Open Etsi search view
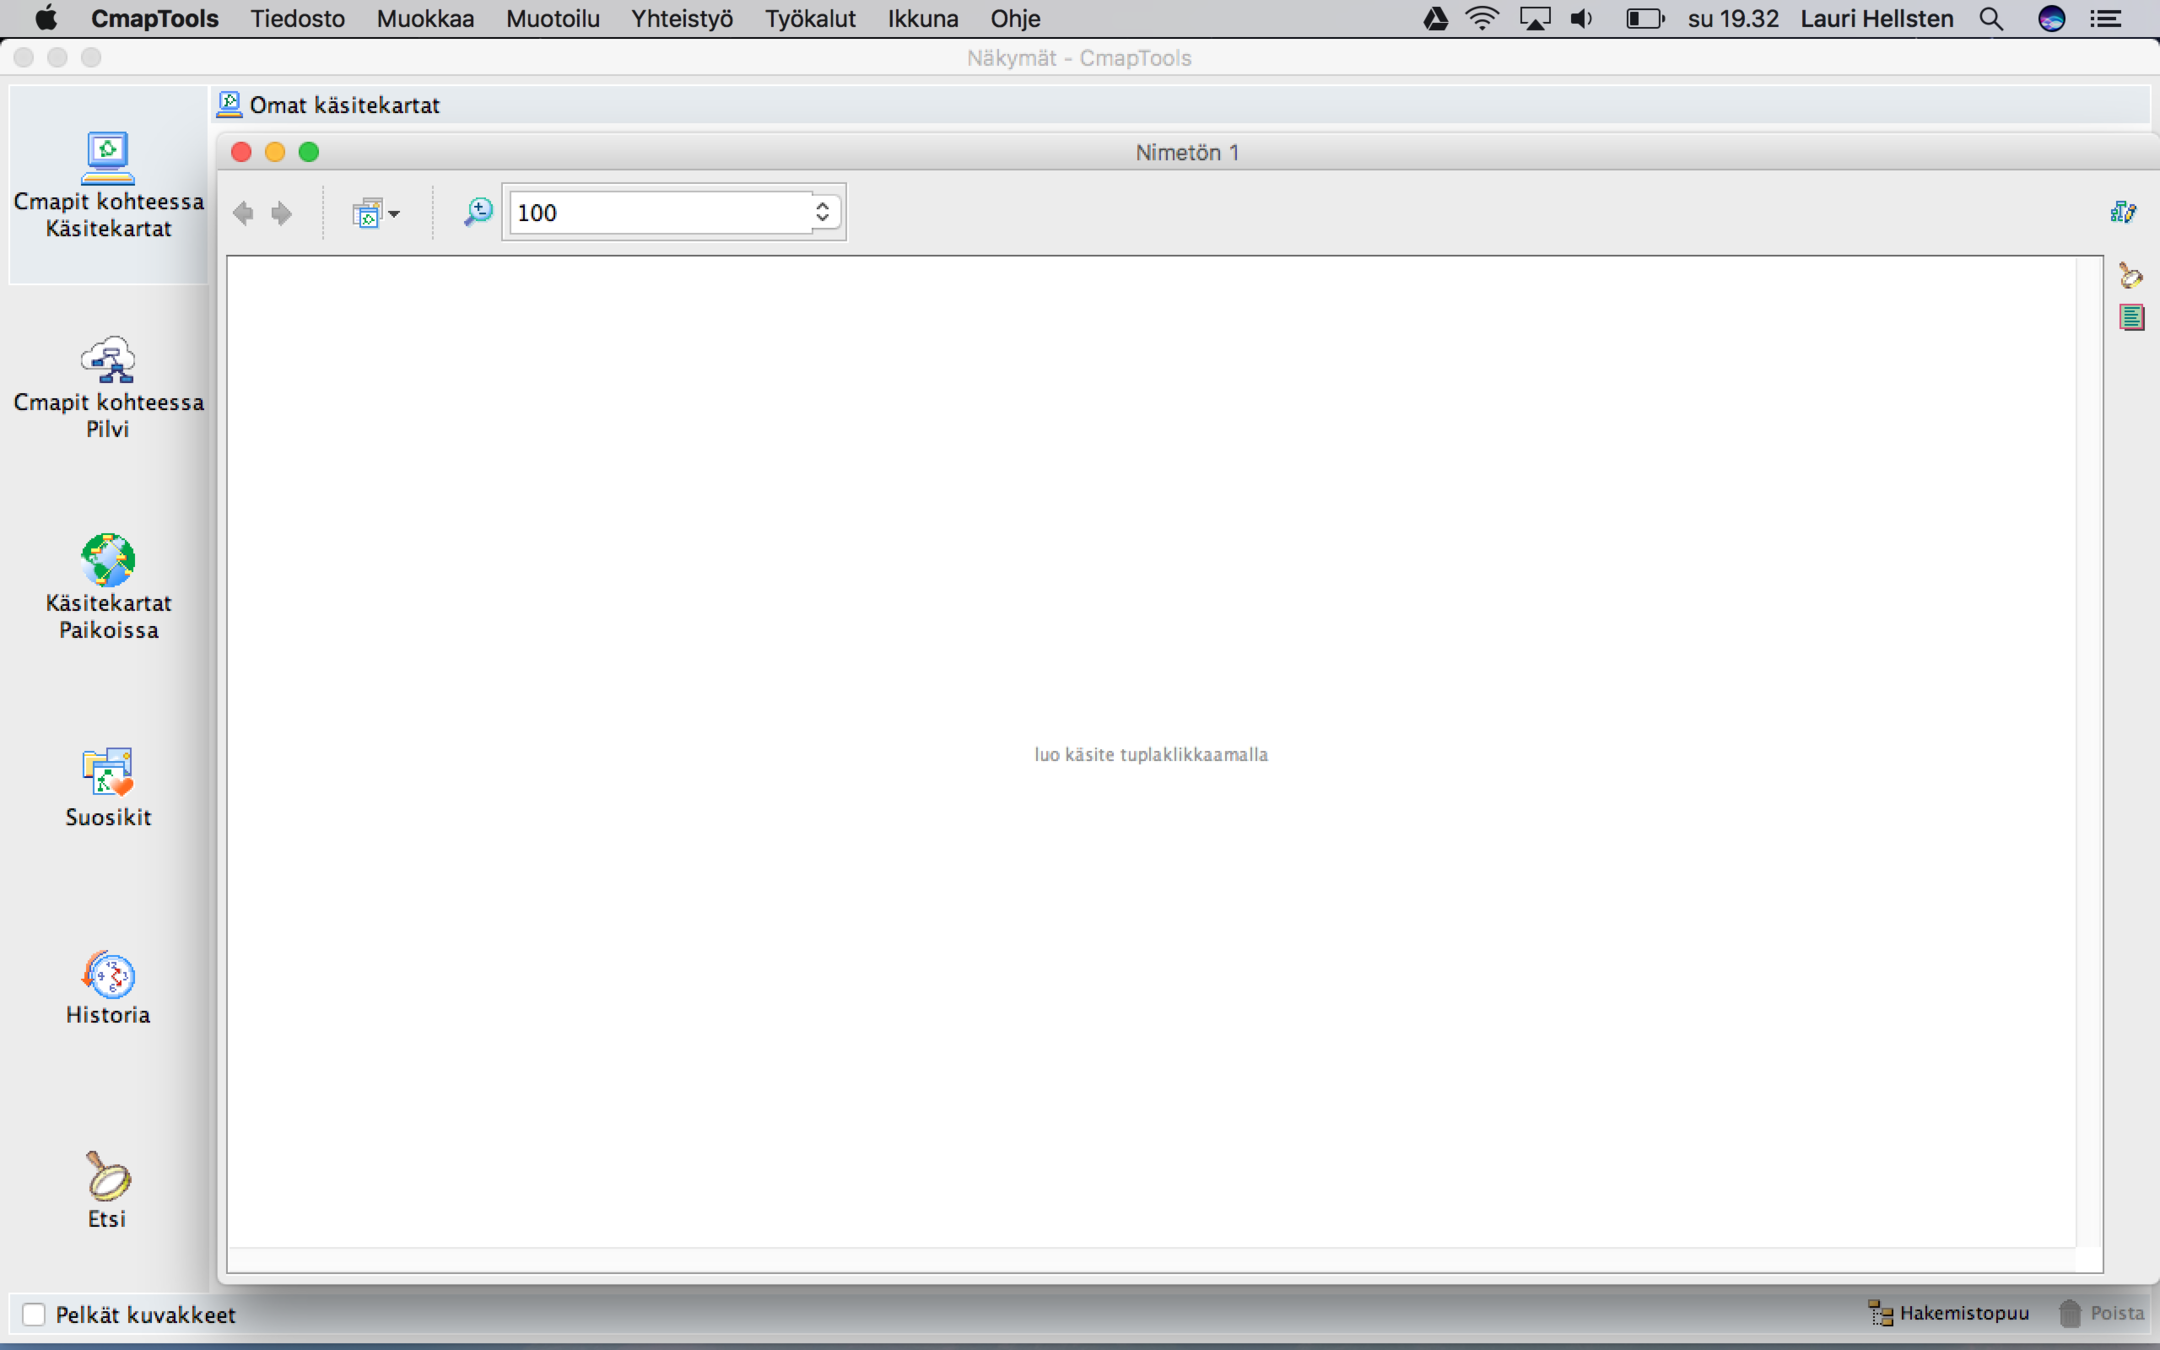Image resolution: width=2160 pixels, height=1350 pixels. 108,1188
